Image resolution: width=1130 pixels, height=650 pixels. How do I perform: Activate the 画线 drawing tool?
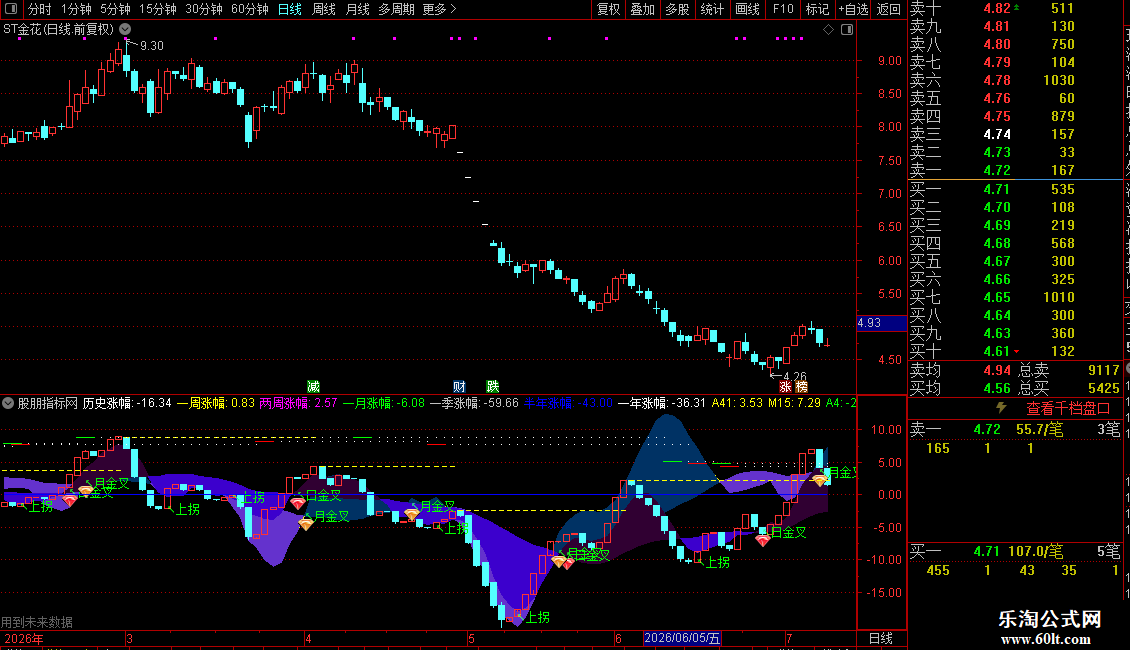click(747, 9)
